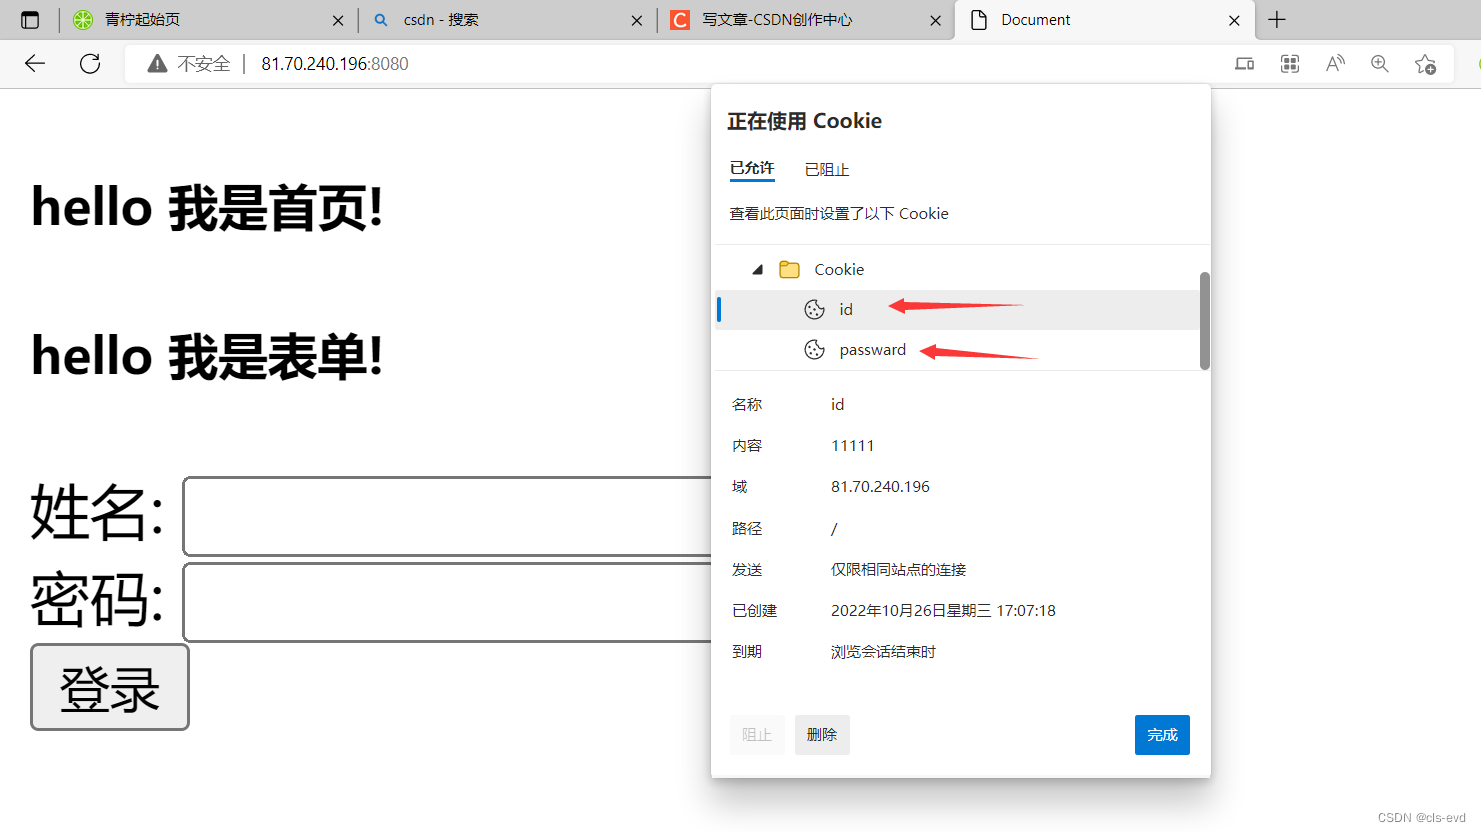Click the 完成 button
1481x832 pixels.
(x=1162, y=735)
